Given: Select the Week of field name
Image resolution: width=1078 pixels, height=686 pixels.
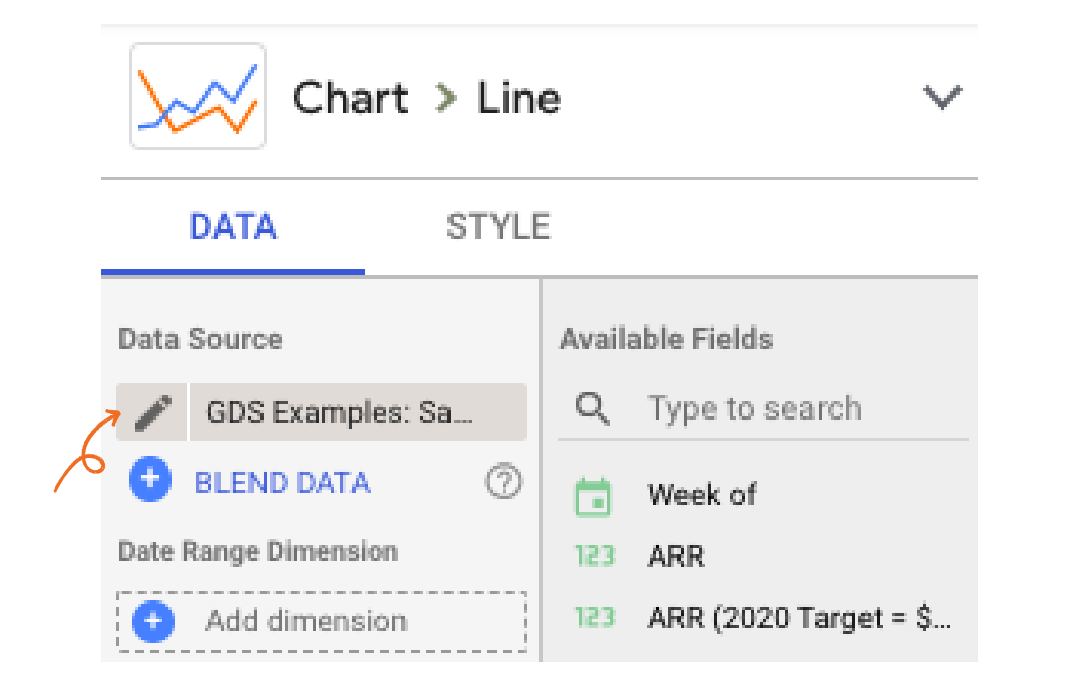Looking at the screenshot, I should click(702, 495).
